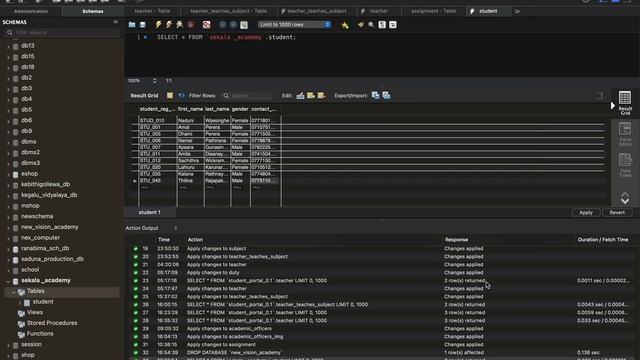640x360 pixels.
Task: Insert new row icon in result toolbar
Action: tap(311, 96)
